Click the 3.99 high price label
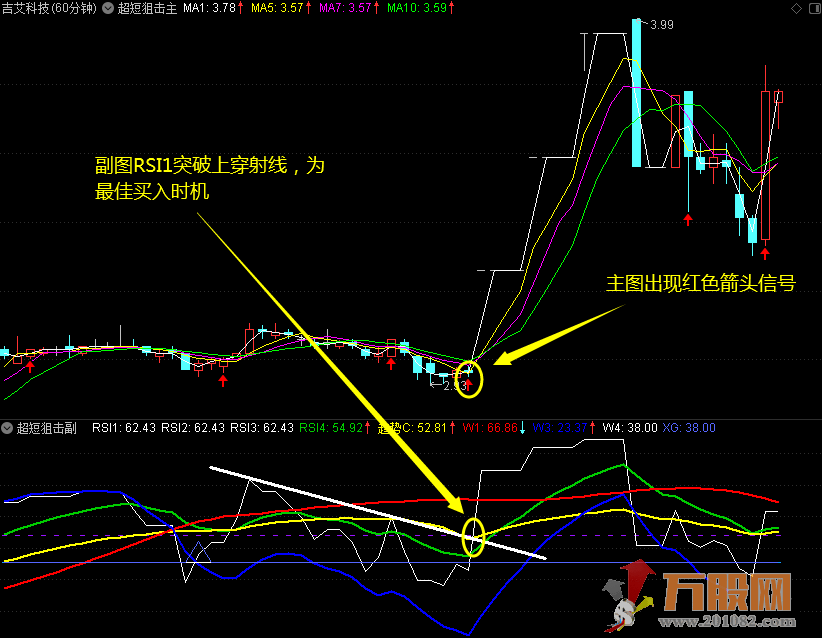Image resolution: width=822 pixels, height=638 pixels. tap(662, 25)
